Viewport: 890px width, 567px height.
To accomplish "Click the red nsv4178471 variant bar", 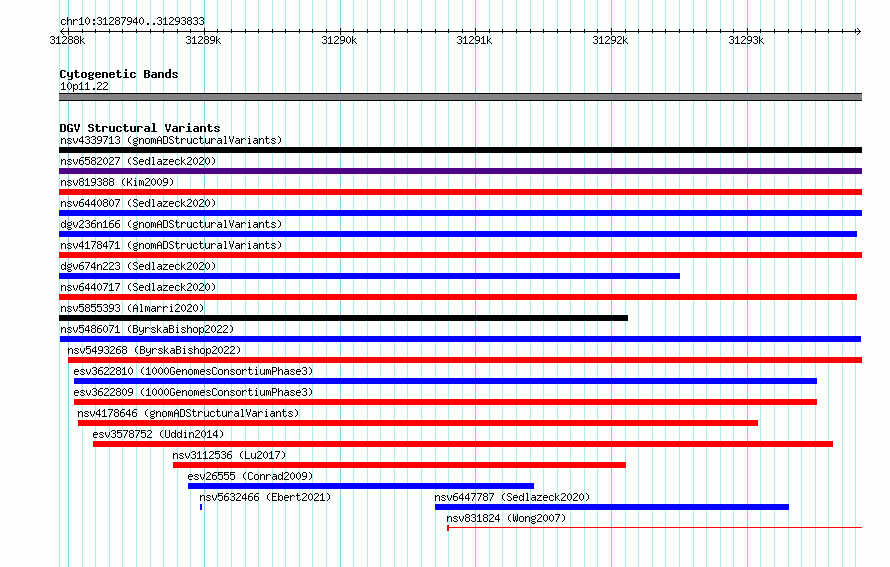I will pos(460,255).
